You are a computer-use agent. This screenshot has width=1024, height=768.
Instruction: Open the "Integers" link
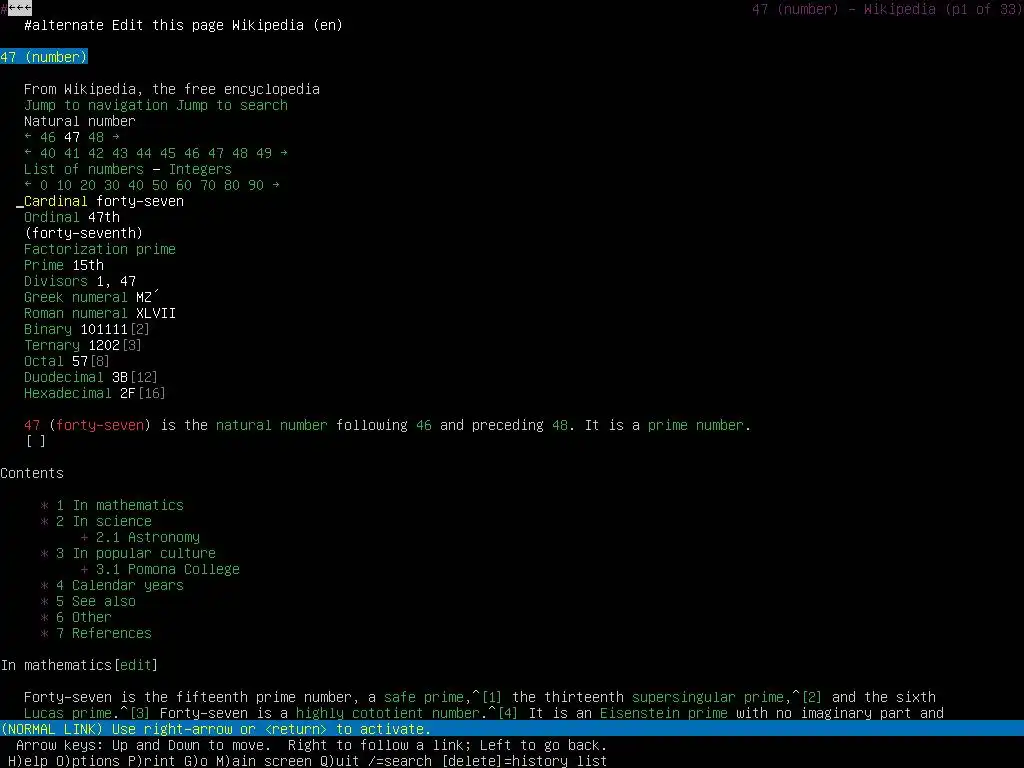click(200, 169)
